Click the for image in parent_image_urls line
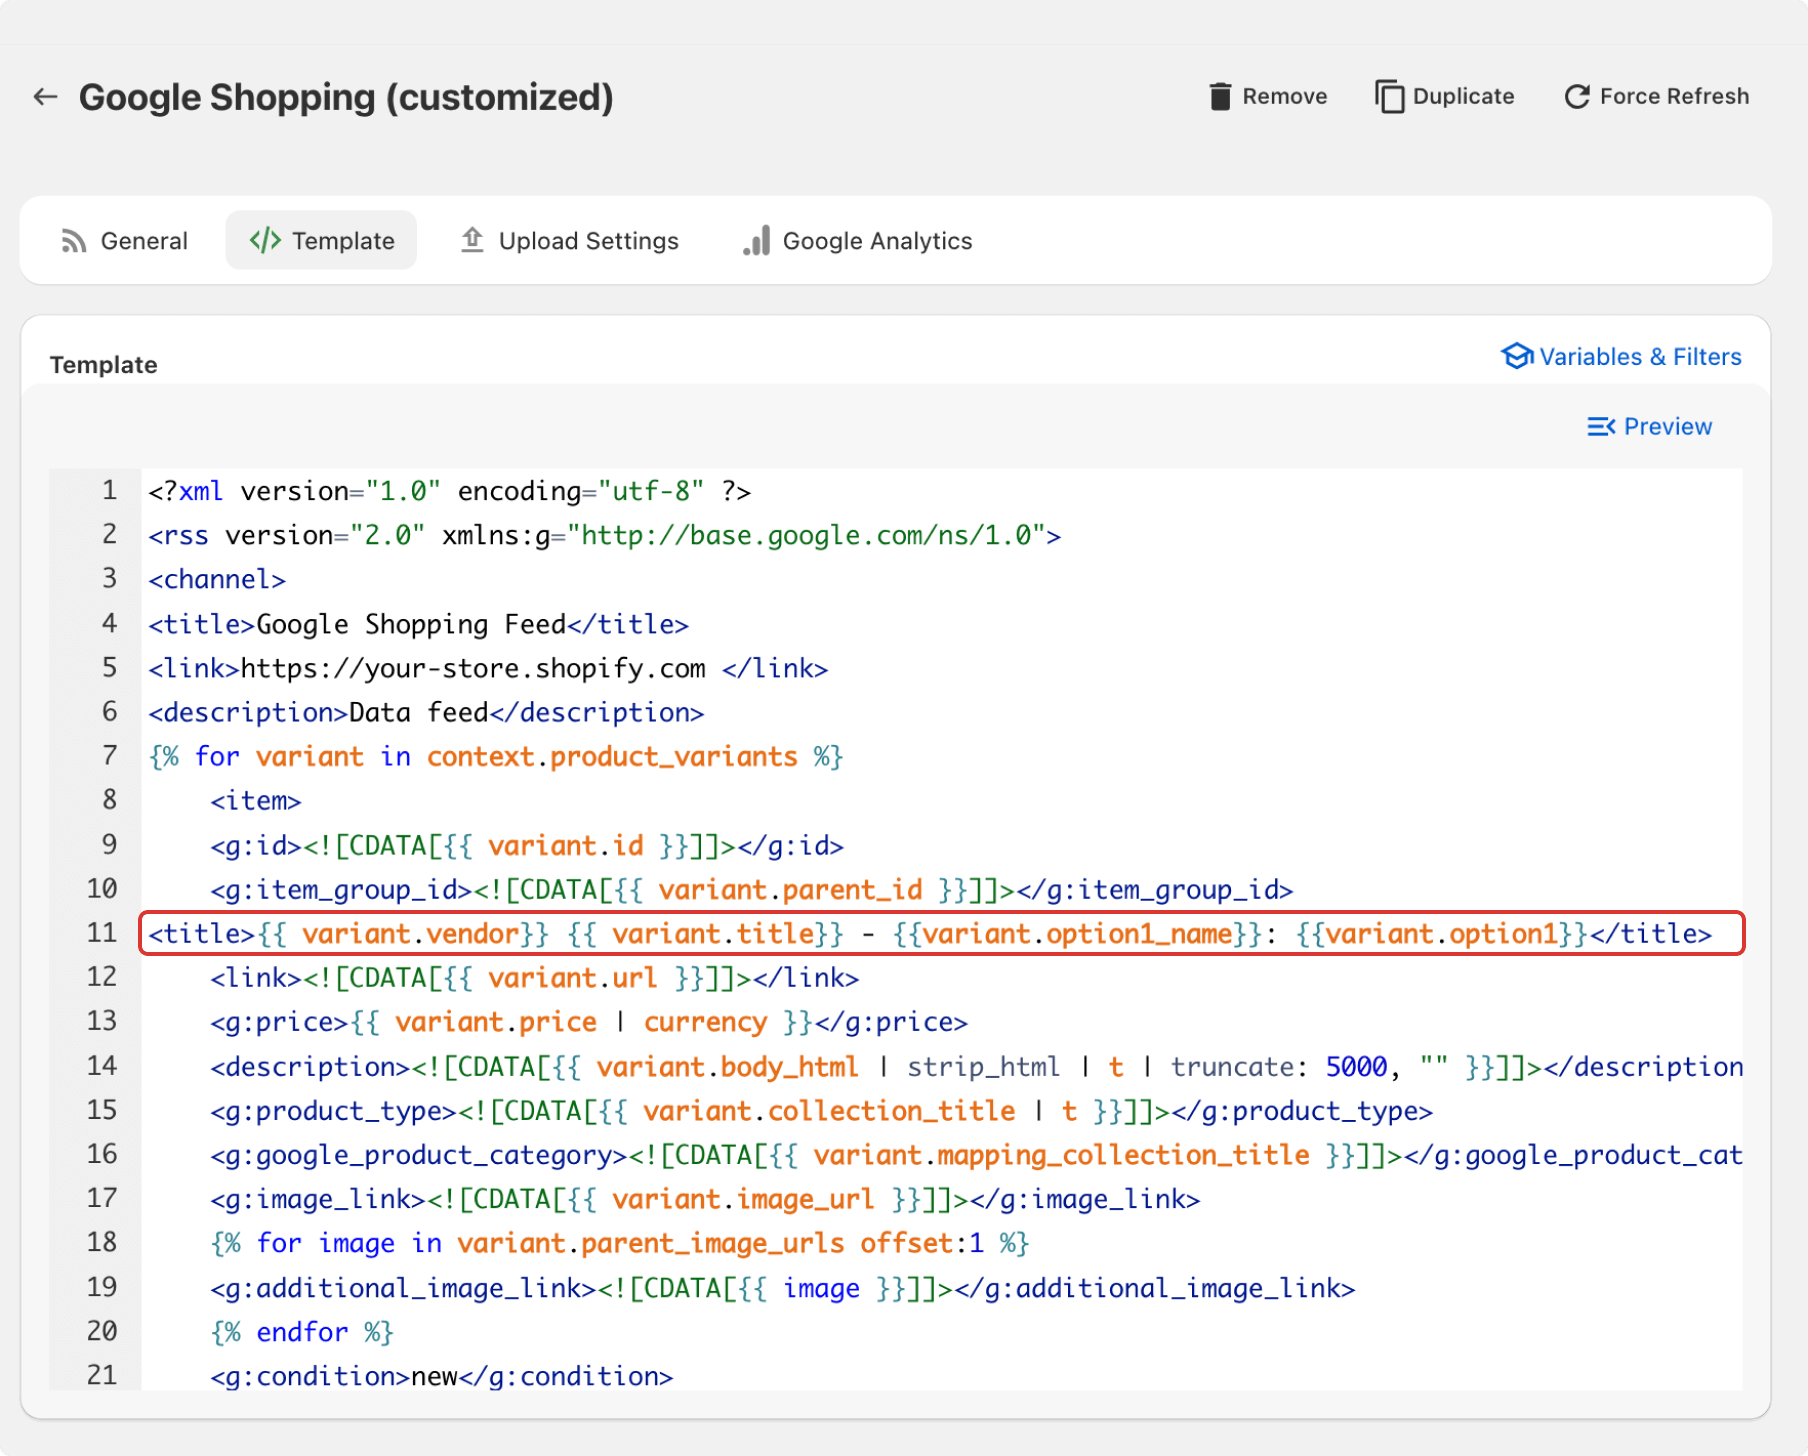The height and width of the screenshot is (1456, 1808). point(620,1243)
